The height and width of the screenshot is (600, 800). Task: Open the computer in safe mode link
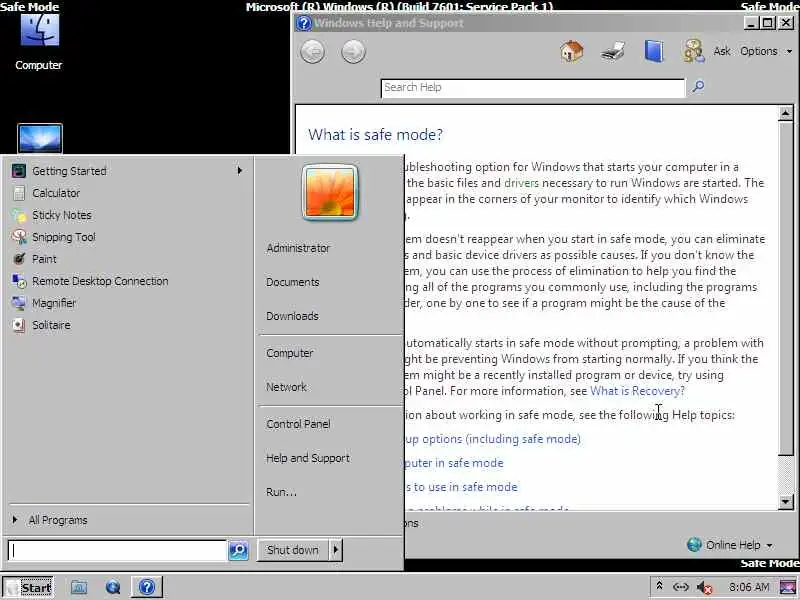[x=454, y=463]
